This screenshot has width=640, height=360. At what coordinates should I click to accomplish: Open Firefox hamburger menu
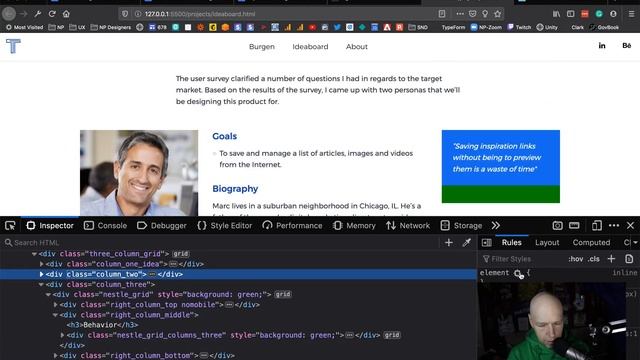[x=631, y=14]
